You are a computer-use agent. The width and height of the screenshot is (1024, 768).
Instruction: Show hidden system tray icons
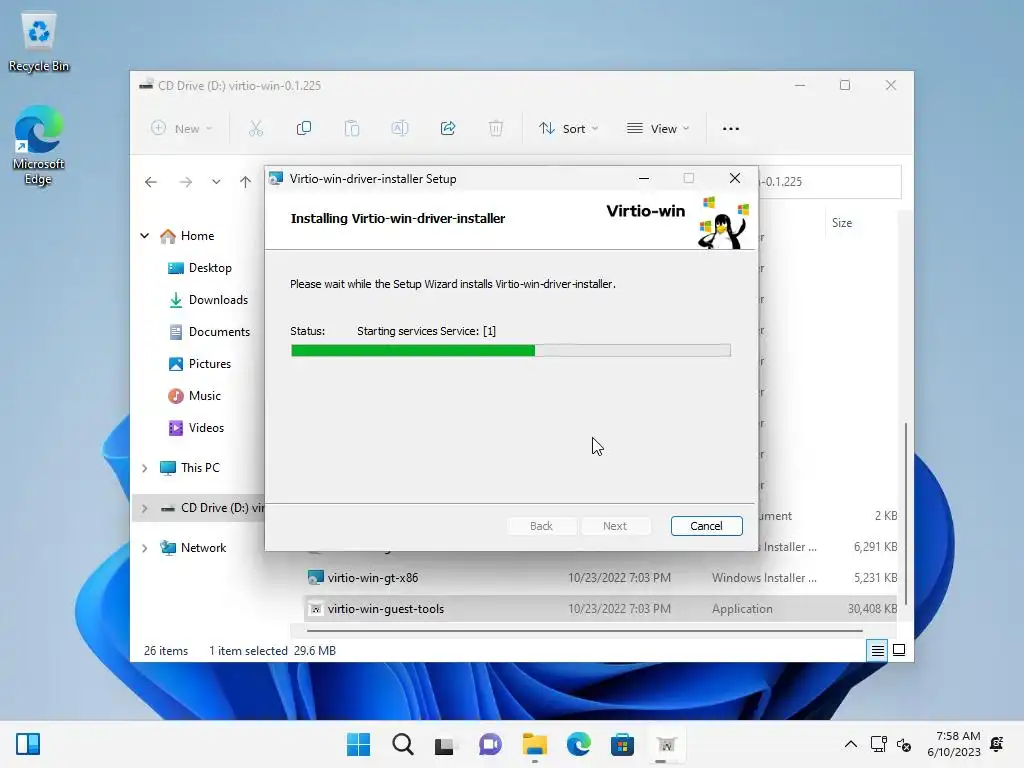(850, 744)
